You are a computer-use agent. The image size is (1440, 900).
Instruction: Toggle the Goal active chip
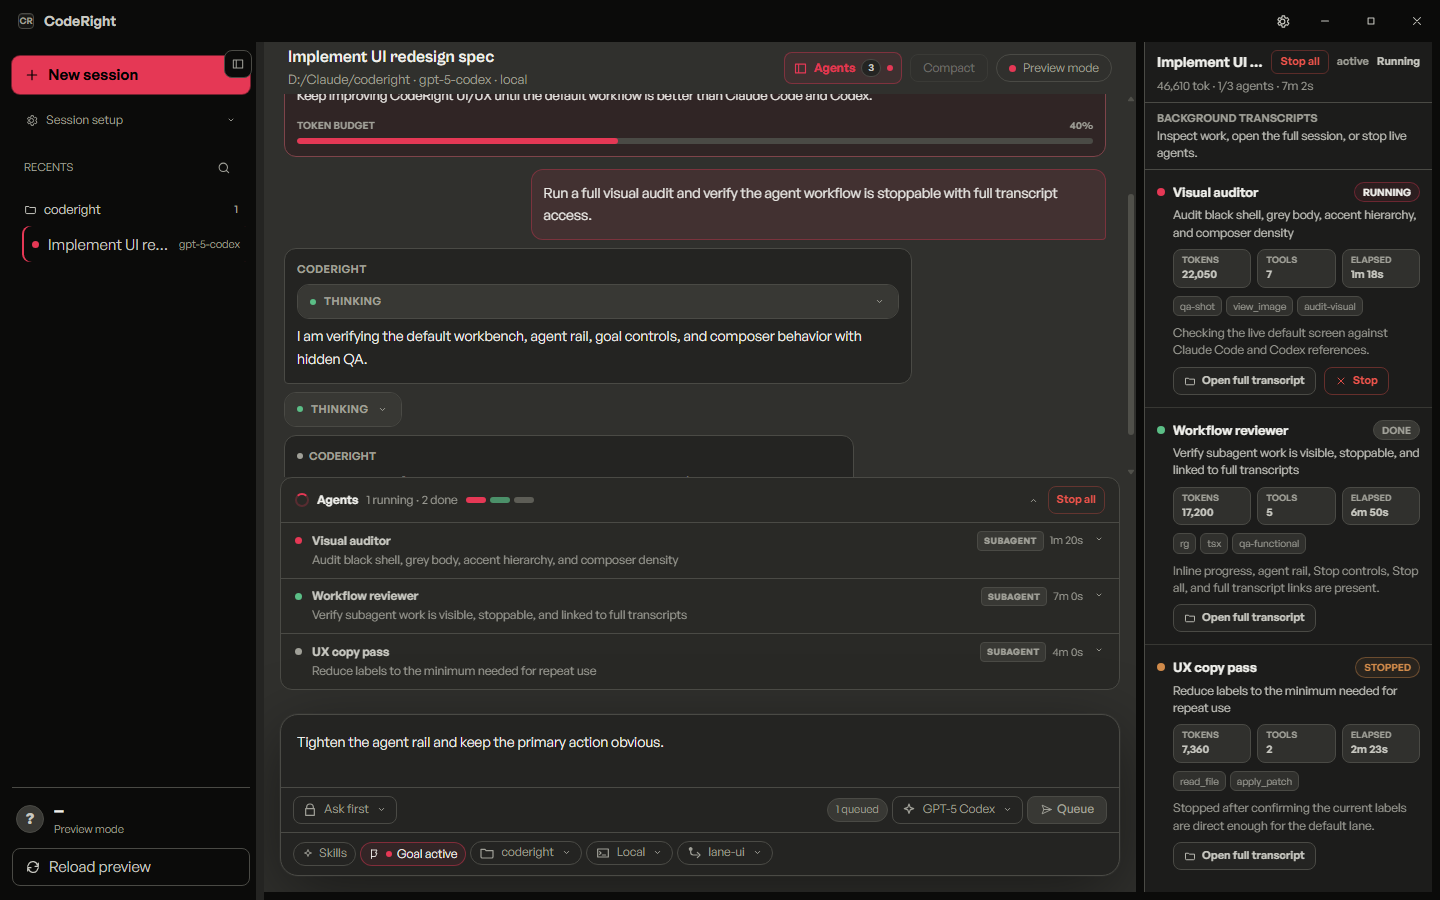[x=413, y=854]
